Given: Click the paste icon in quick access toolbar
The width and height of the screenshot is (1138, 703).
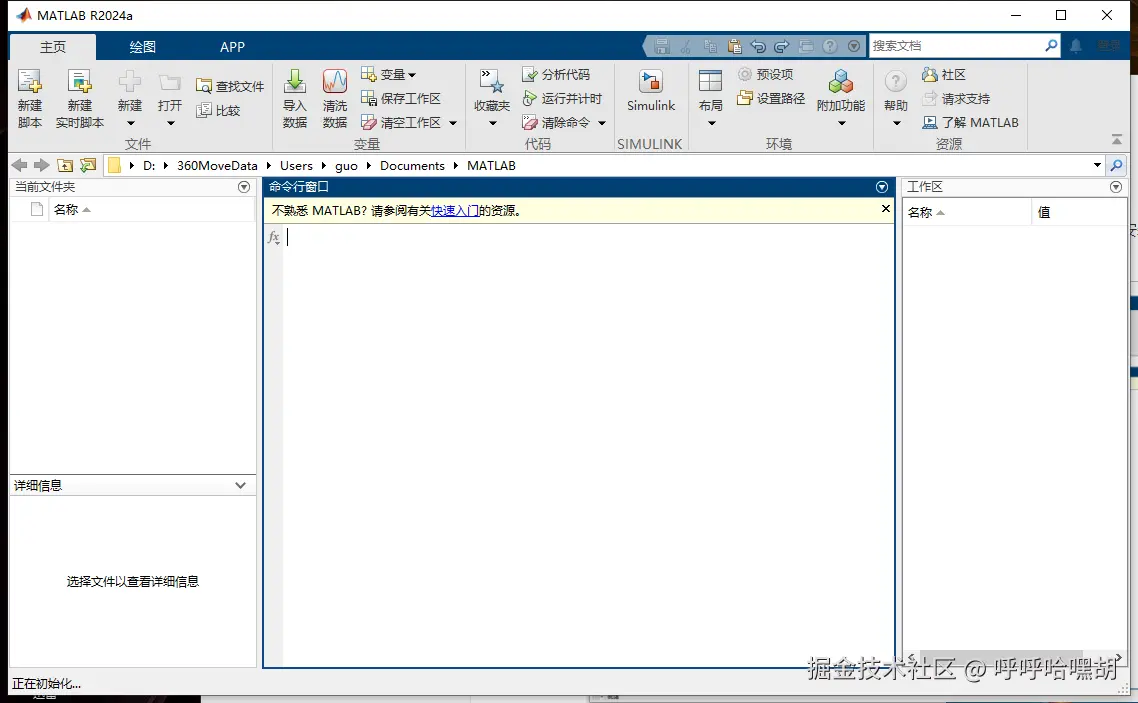Looking at the screenshot, I should pyautogui.click(x=734, y=46).
